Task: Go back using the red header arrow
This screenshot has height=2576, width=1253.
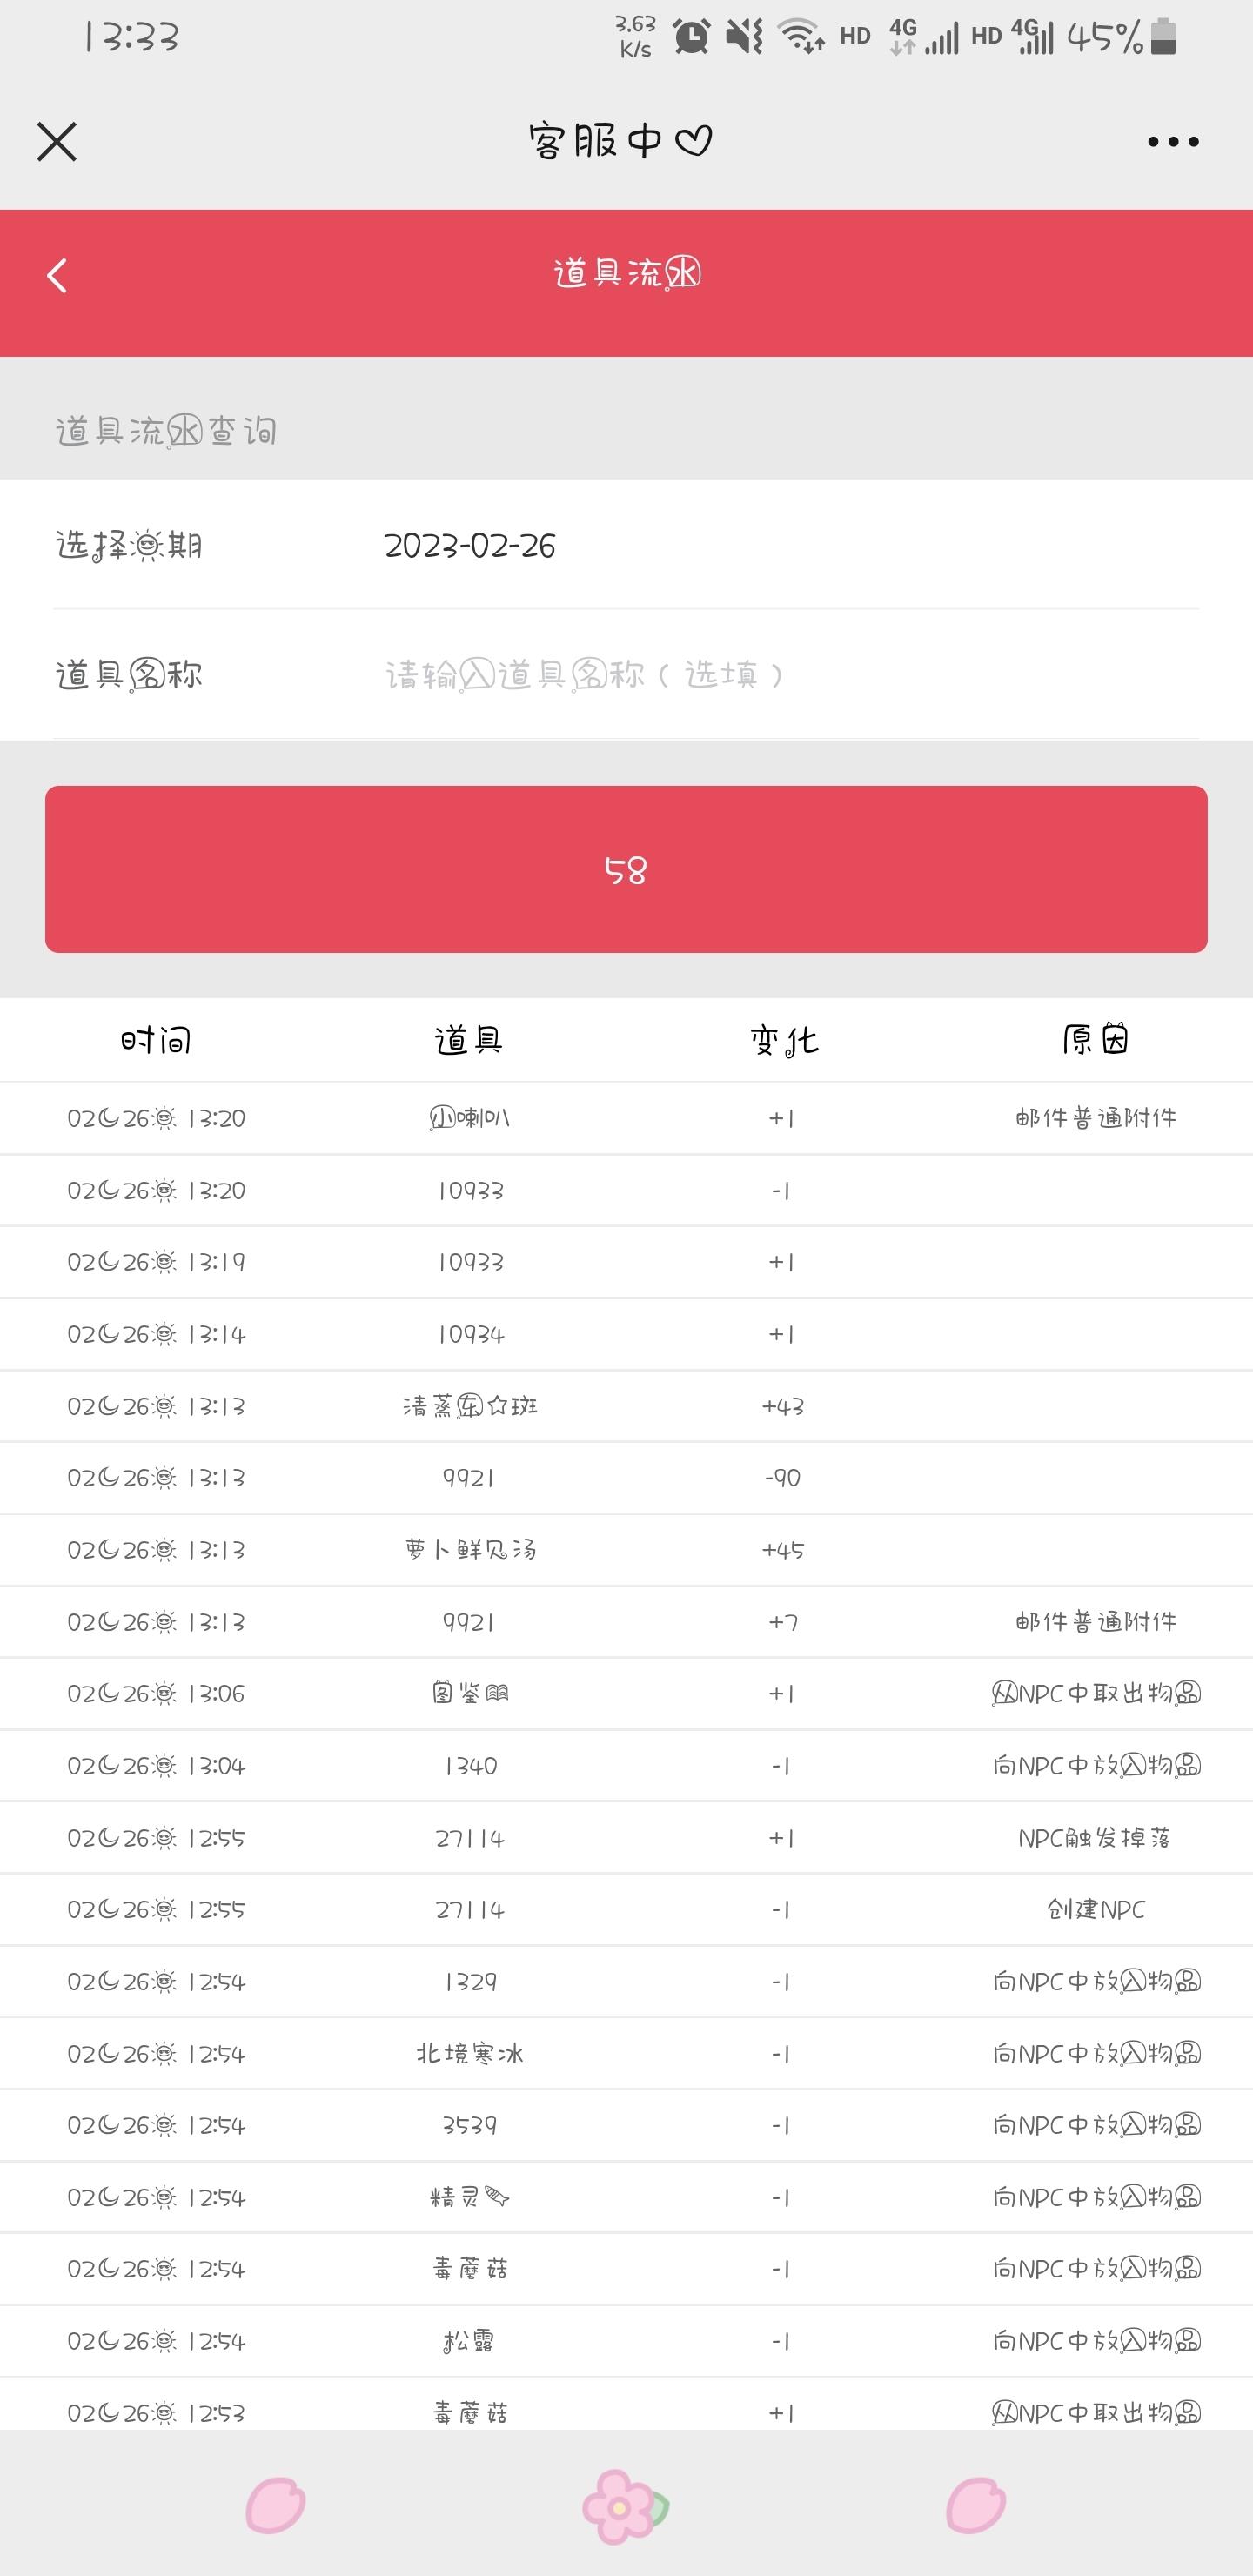Action: coord(57,276)
